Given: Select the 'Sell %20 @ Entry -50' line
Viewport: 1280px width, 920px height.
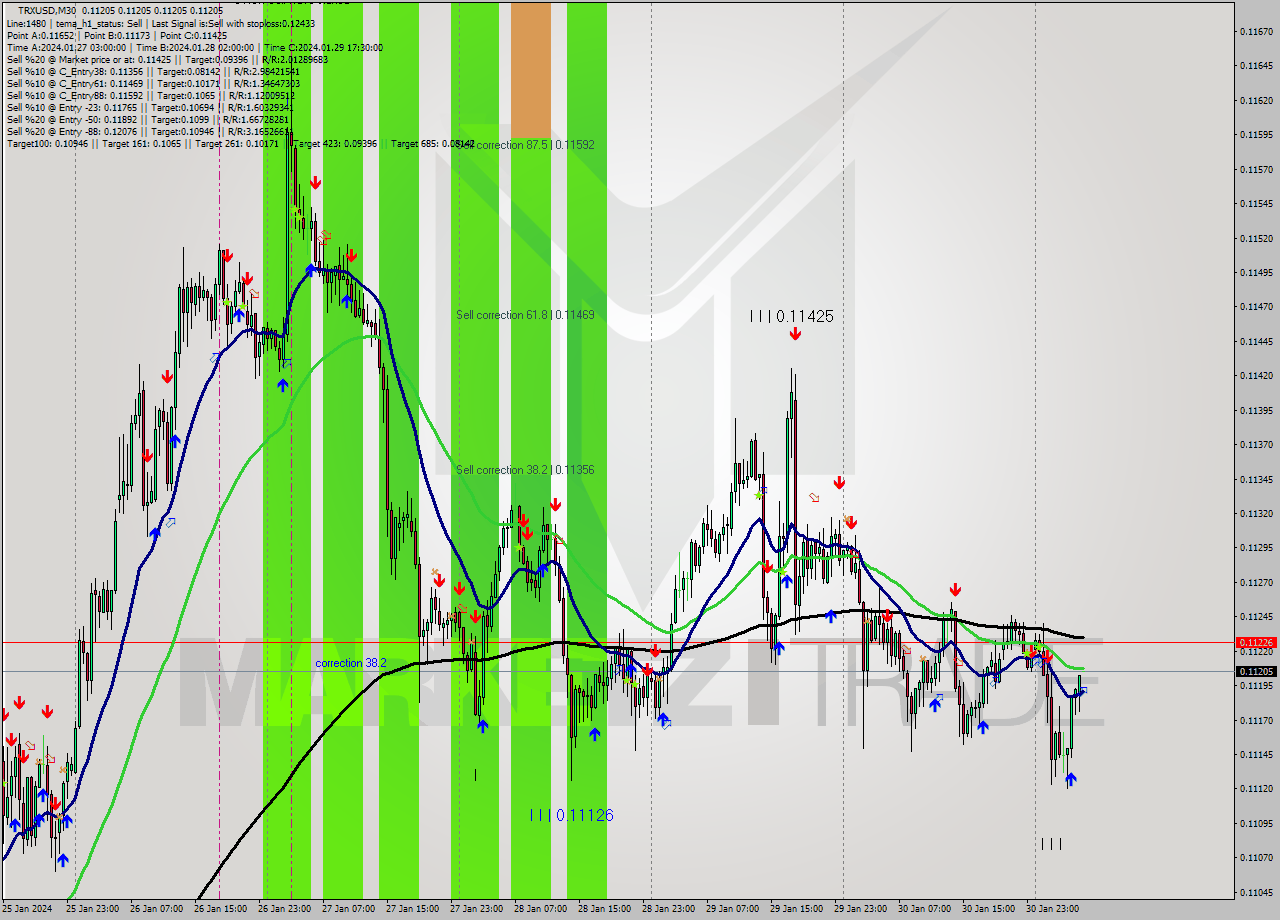Looking at the screenshot, I should [x=147, y=119].
